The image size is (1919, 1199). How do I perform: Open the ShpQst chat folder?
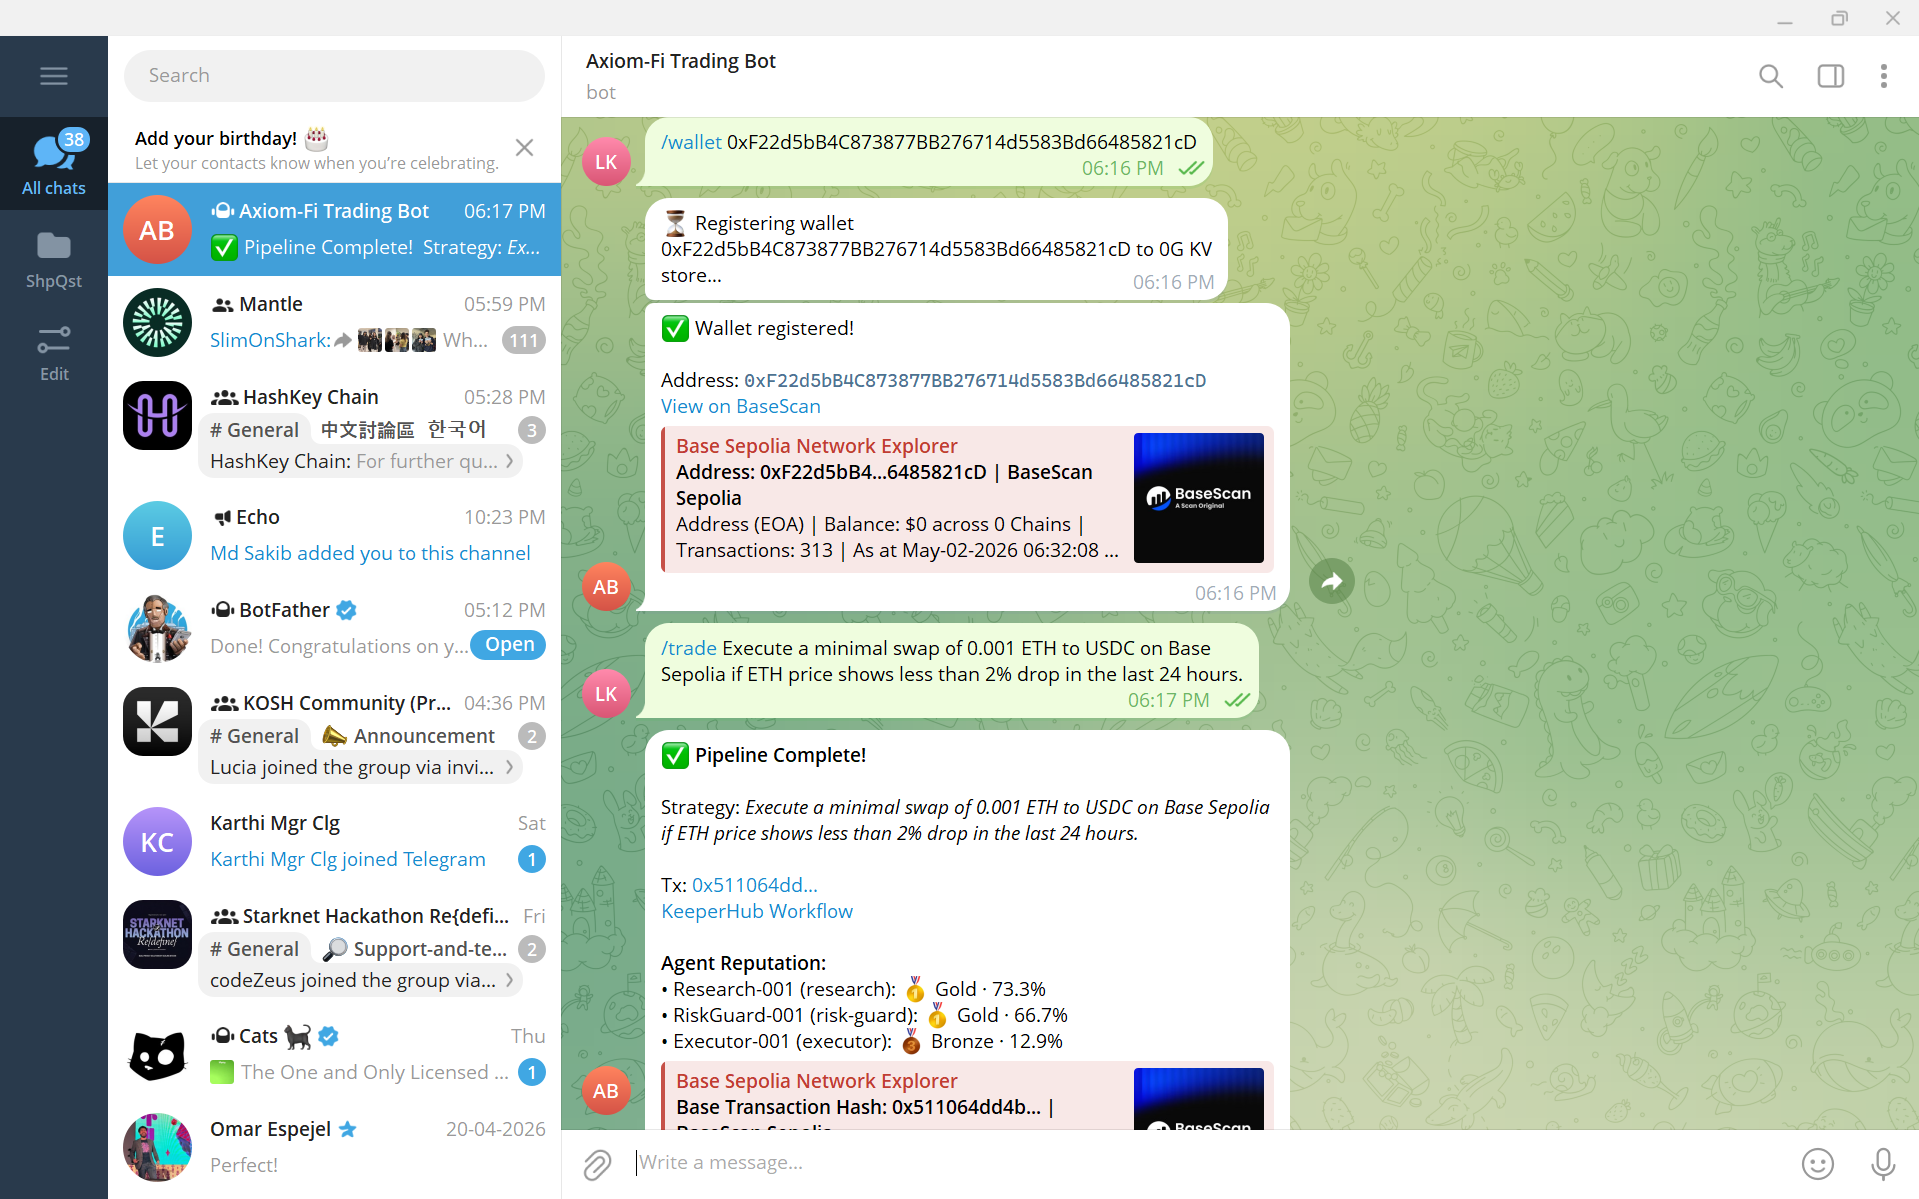(54, 260)
